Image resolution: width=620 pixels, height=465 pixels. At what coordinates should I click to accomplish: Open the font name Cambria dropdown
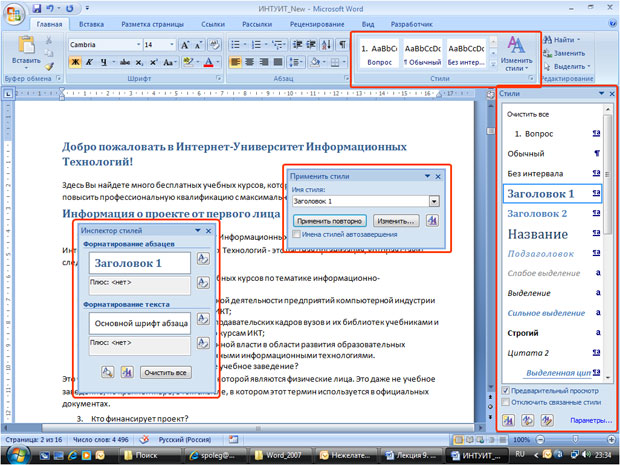[x=138, y=45]
